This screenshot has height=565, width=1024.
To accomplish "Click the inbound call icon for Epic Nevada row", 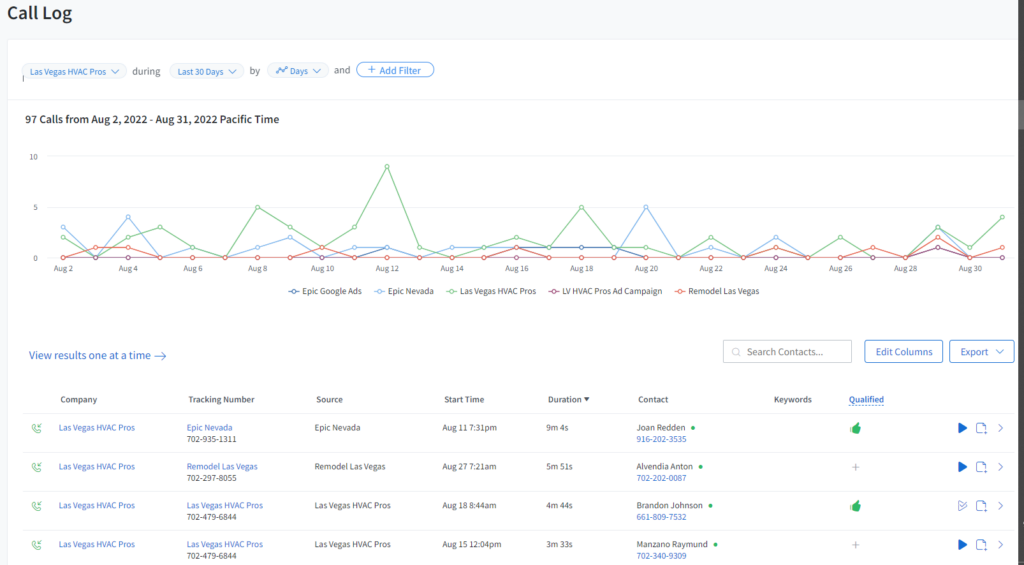I will pyautogui.click(x=37, y=428).
